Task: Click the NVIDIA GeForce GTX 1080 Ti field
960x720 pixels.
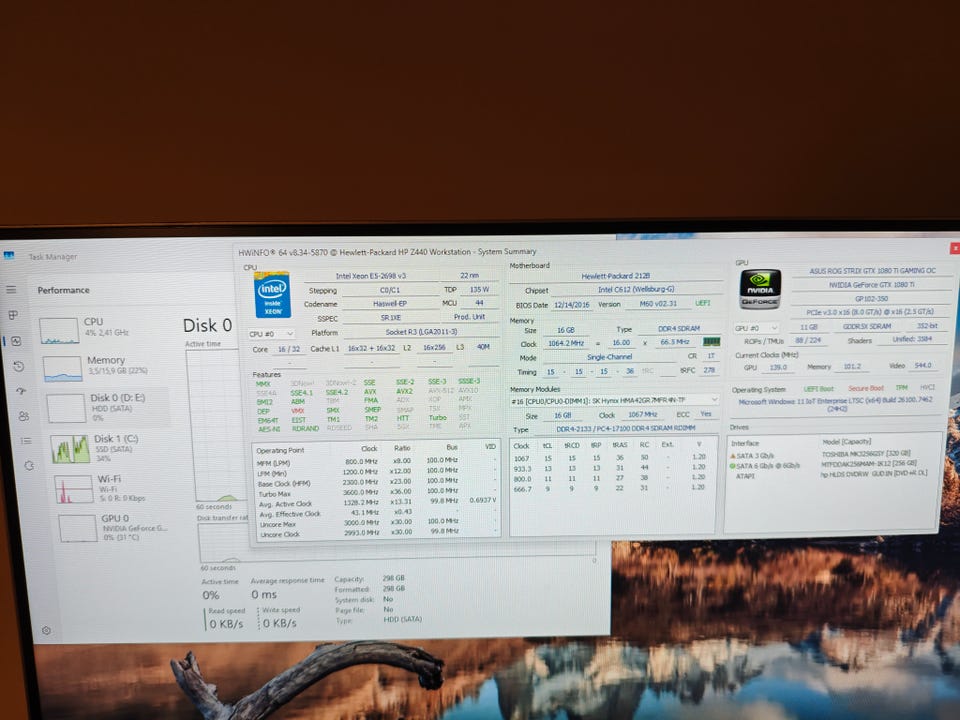Action: click(872, 285)
